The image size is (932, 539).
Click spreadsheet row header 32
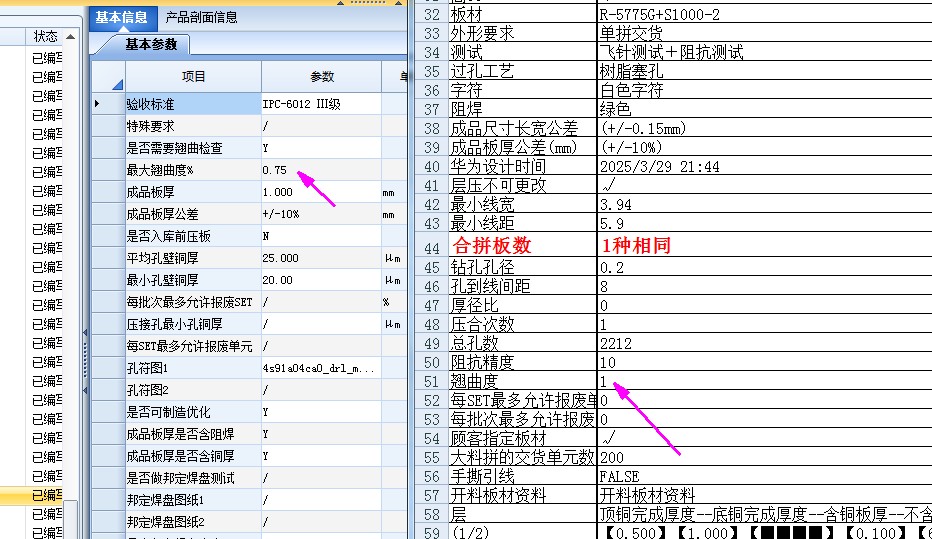tap(432, 14)
